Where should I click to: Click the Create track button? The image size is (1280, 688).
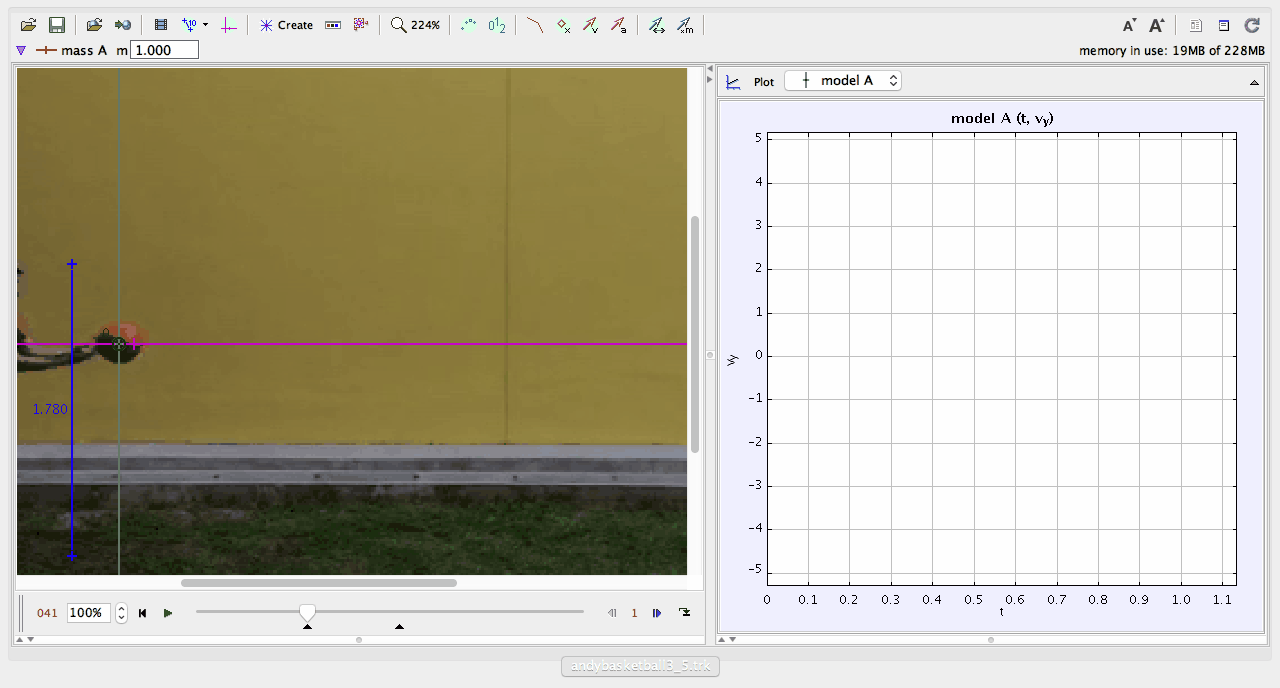click(x=286, y=25)
